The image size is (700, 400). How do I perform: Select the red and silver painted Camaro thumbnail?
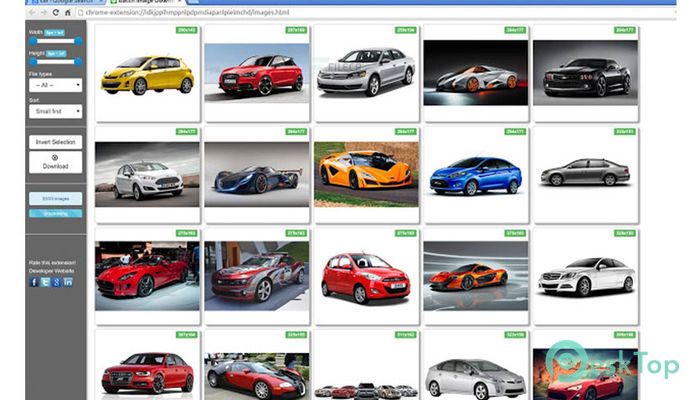pos(257,276)
